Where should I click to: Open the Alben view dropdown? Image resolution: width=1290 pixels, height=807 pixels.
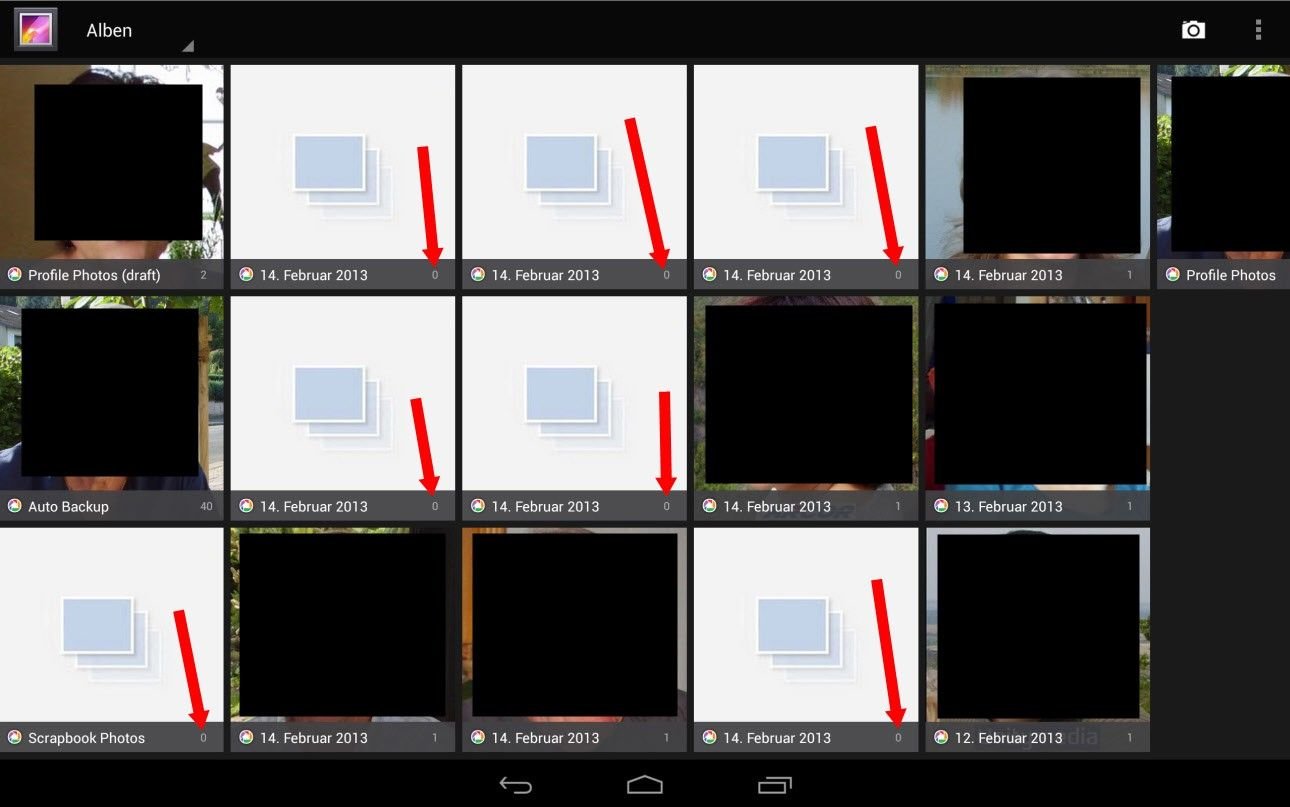click(x=139, y=30)
